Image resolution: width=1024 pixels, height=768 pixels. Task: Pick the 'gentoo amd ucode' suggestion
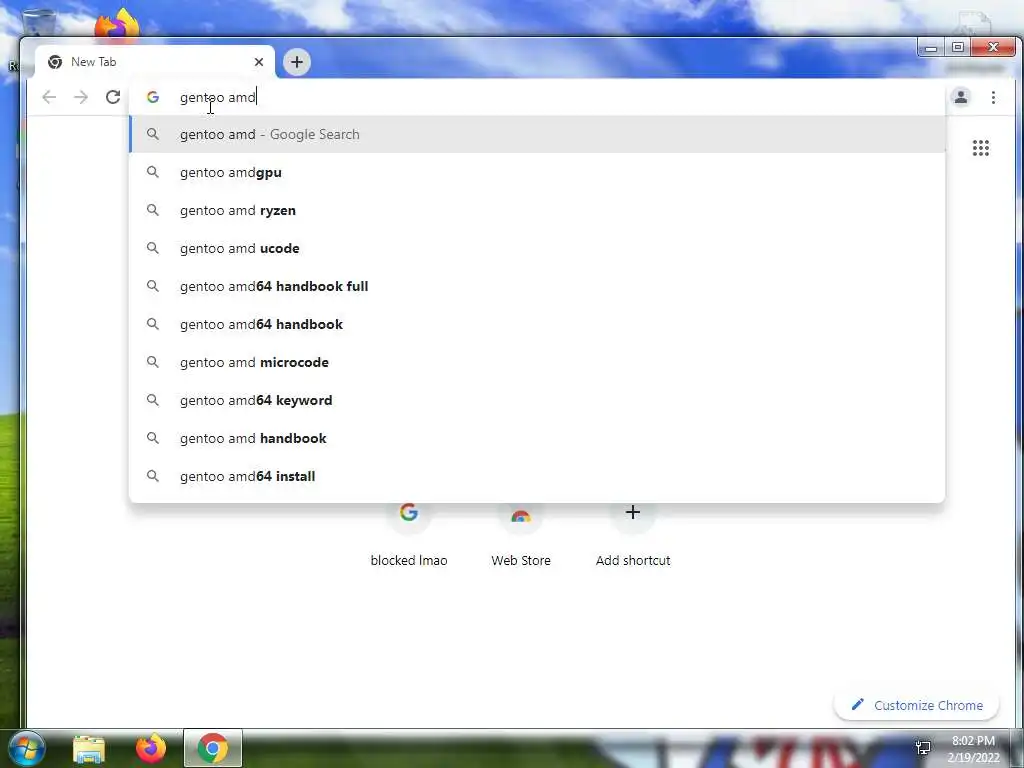click(537, 248)
